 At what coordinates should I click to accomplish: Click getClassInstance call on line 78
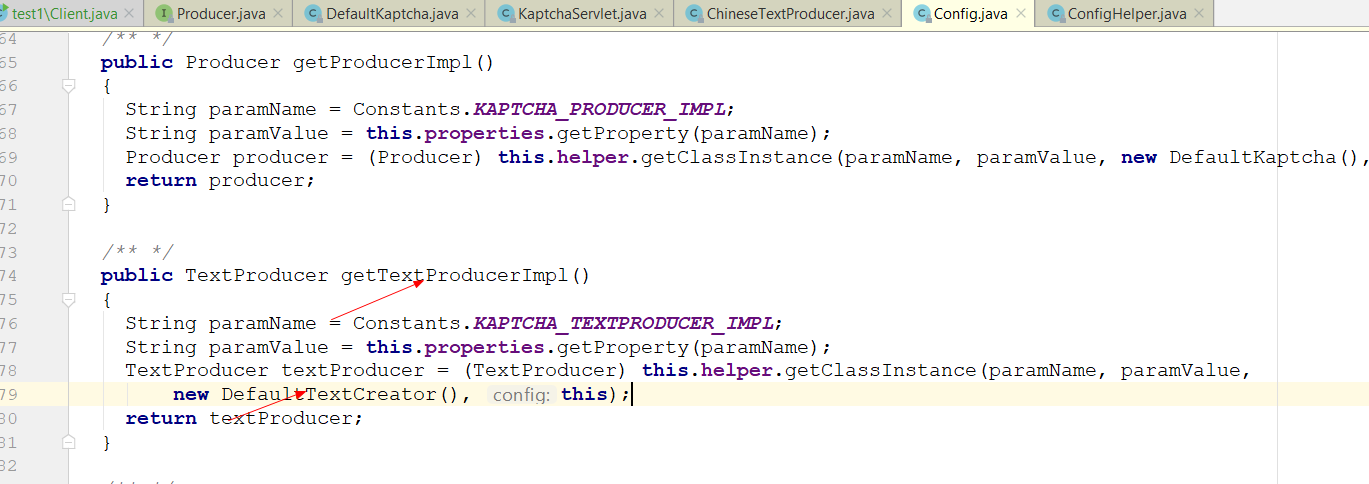point(880,371)
